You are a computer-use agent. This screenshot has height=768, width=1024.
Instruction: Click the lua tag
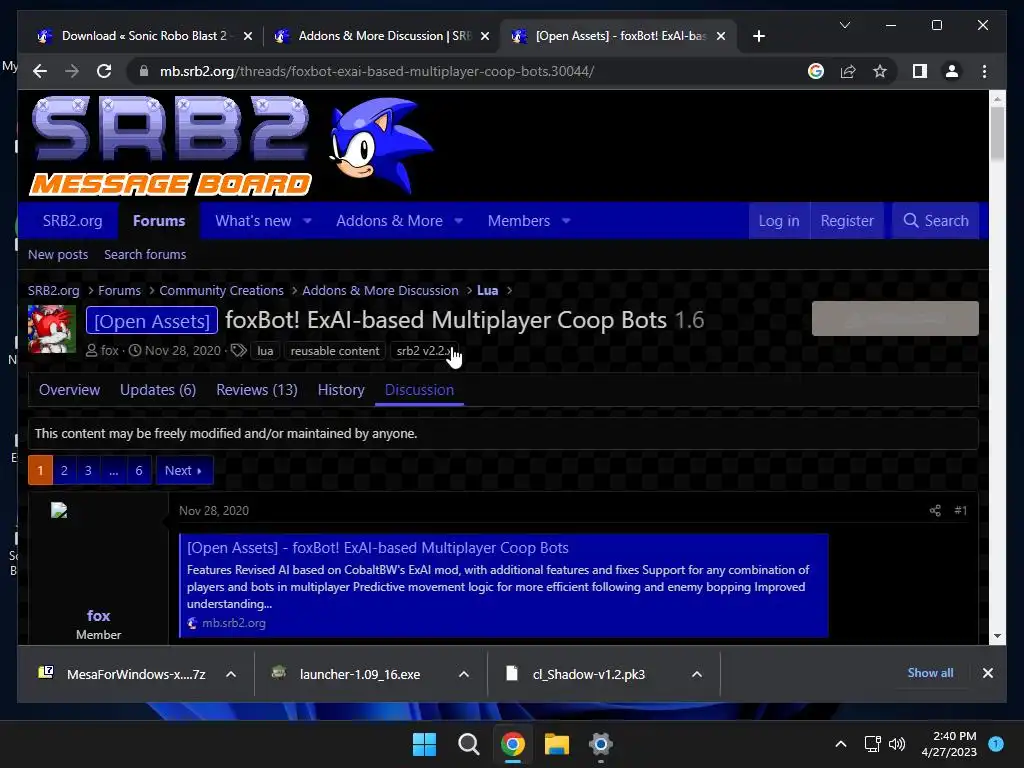pyautogui.click(x=265, y=351)
